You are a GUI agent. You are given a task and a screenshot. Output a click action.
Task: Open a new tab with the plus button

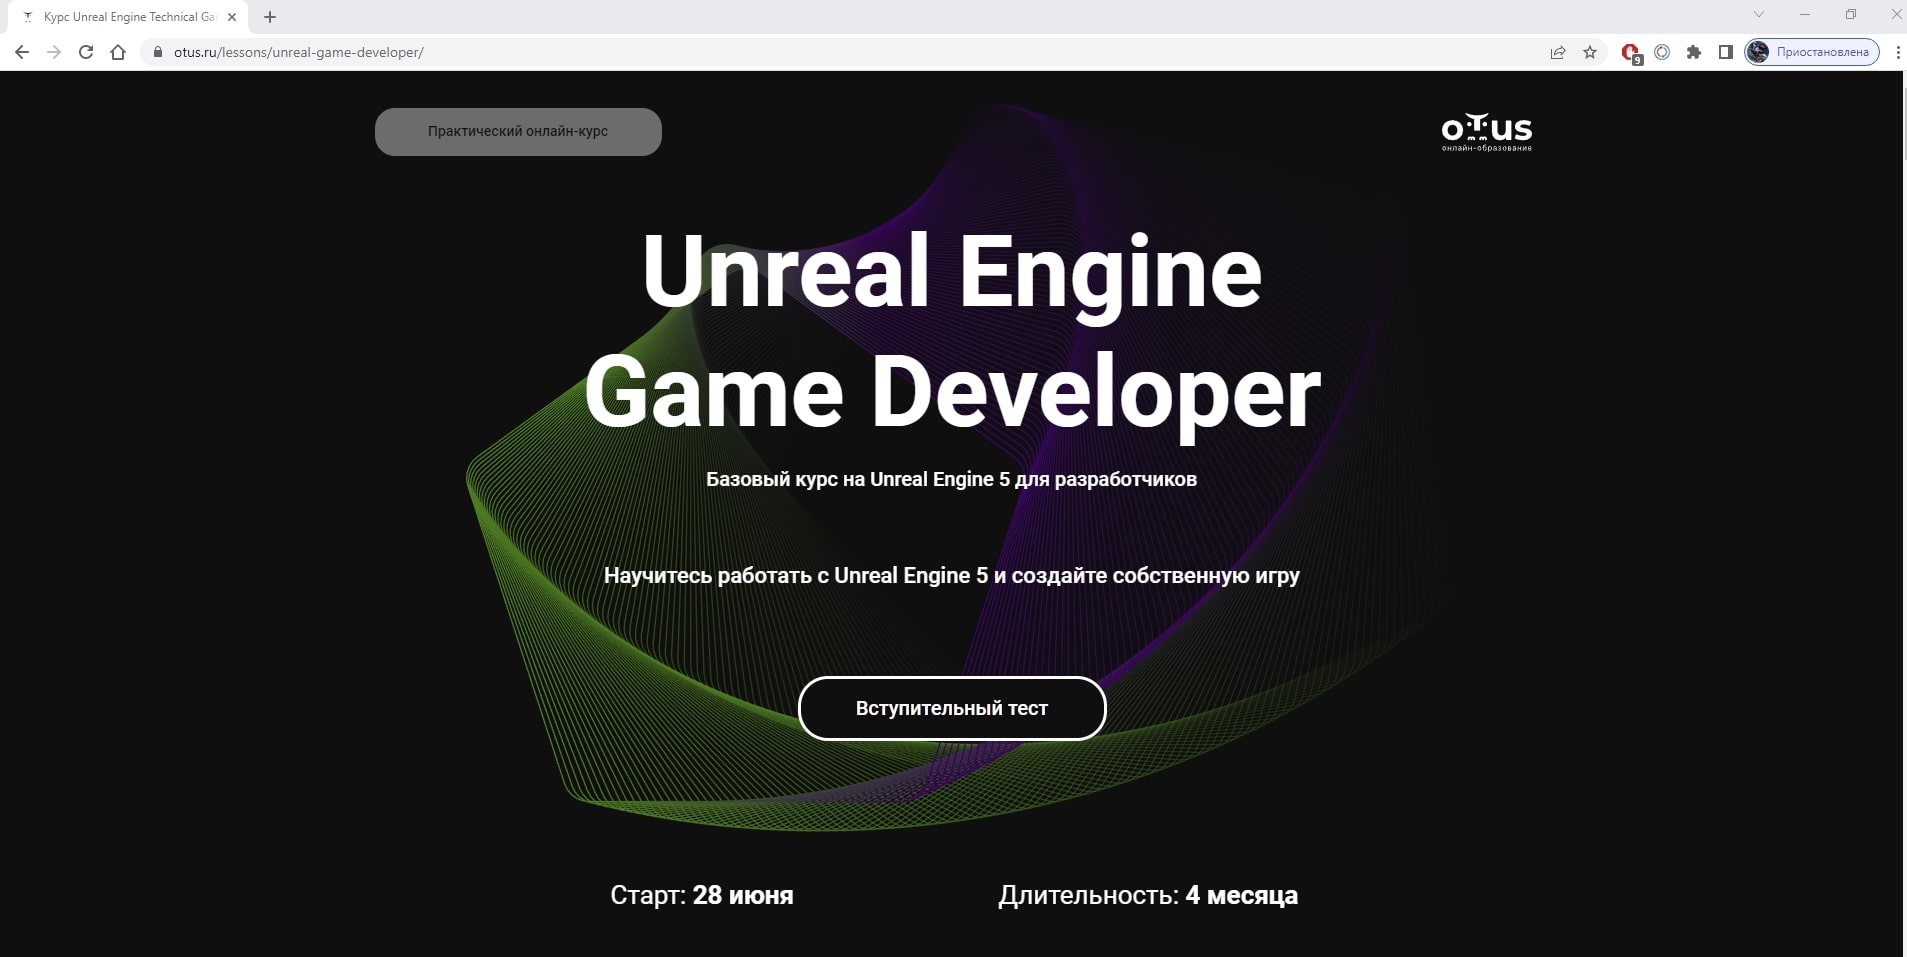tap(270, 17)
